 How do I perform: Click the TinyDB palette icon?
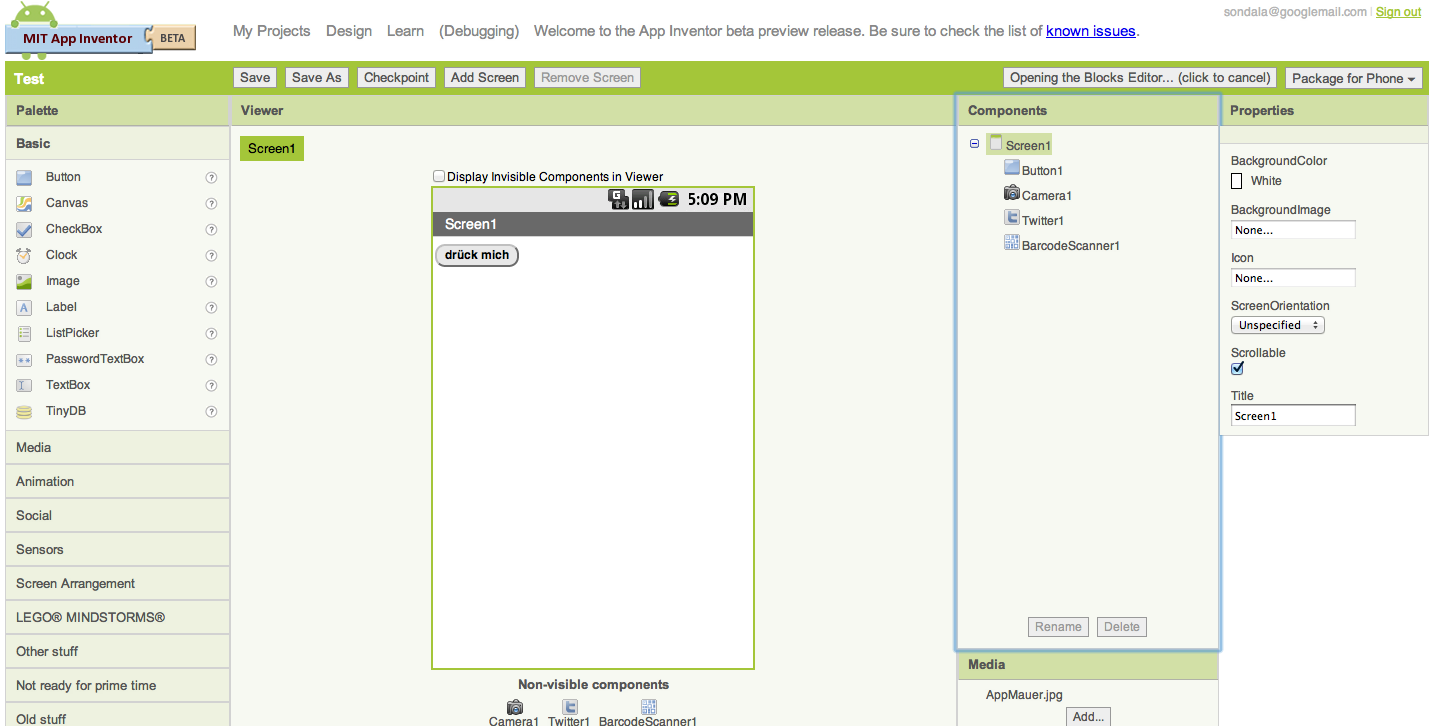point(24,411)
